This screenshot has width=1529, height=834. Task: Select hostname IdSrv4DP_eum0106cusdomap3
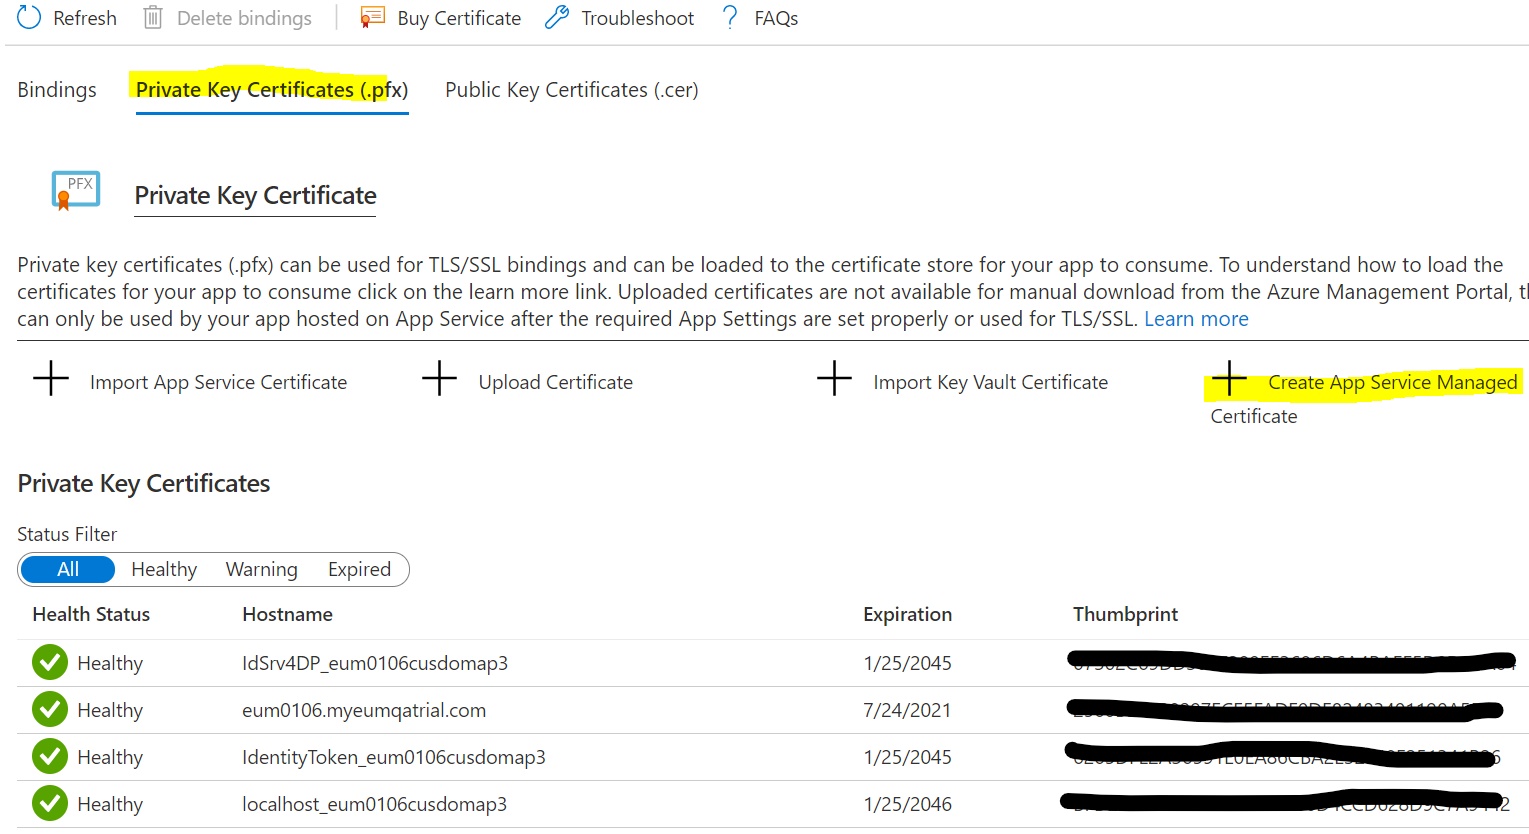pos(375,663)
